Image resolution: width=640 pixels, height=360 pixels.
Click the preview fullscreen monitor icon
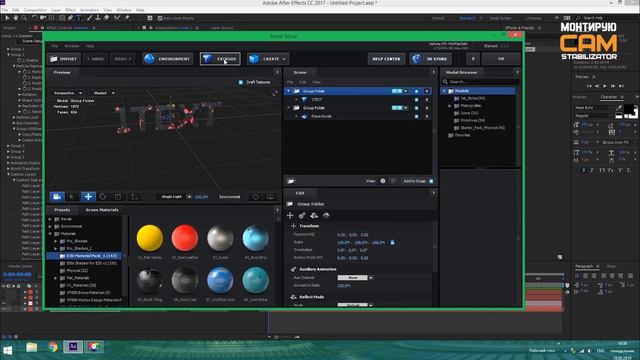pyautogui.click(x=270, y=197)
